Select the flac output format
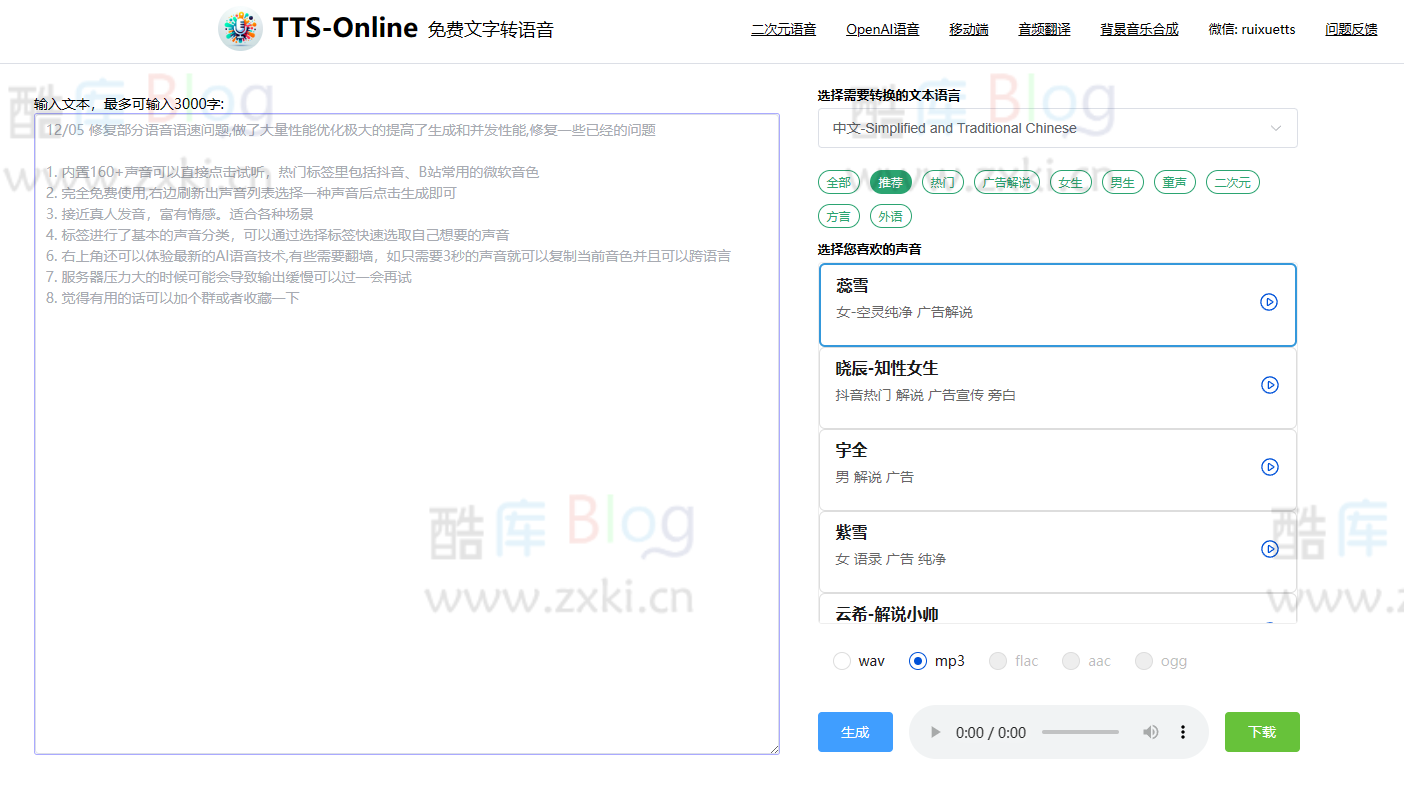This screenshot has height=791, width=1404. point(997,661)
